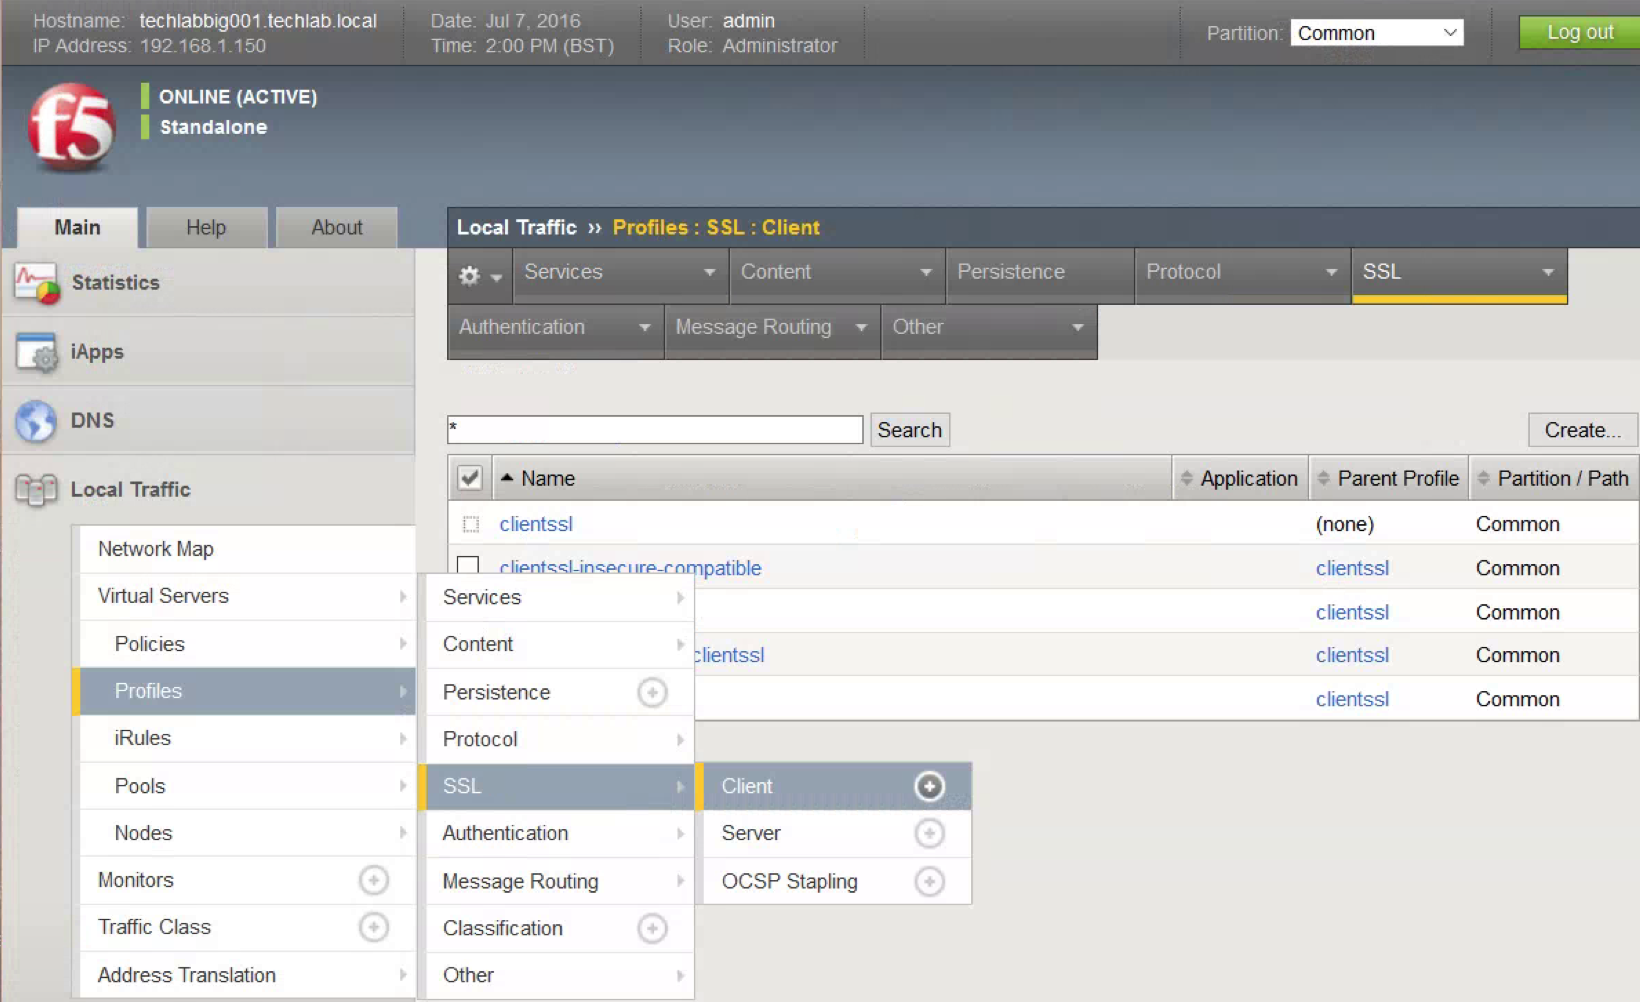Click the gear settings icon in profile toolbar

coord(469,275)
